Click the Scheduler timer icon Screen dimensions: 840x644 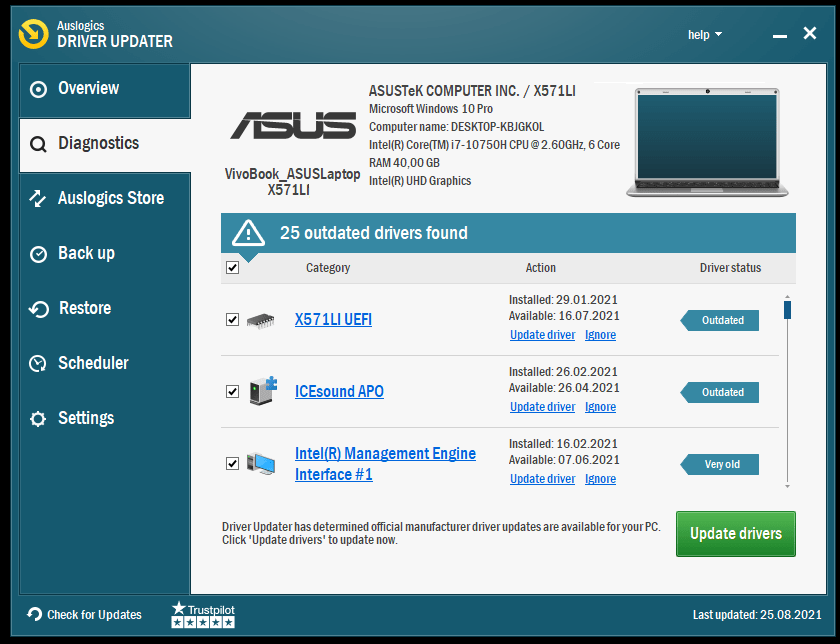tap(38, 364)
